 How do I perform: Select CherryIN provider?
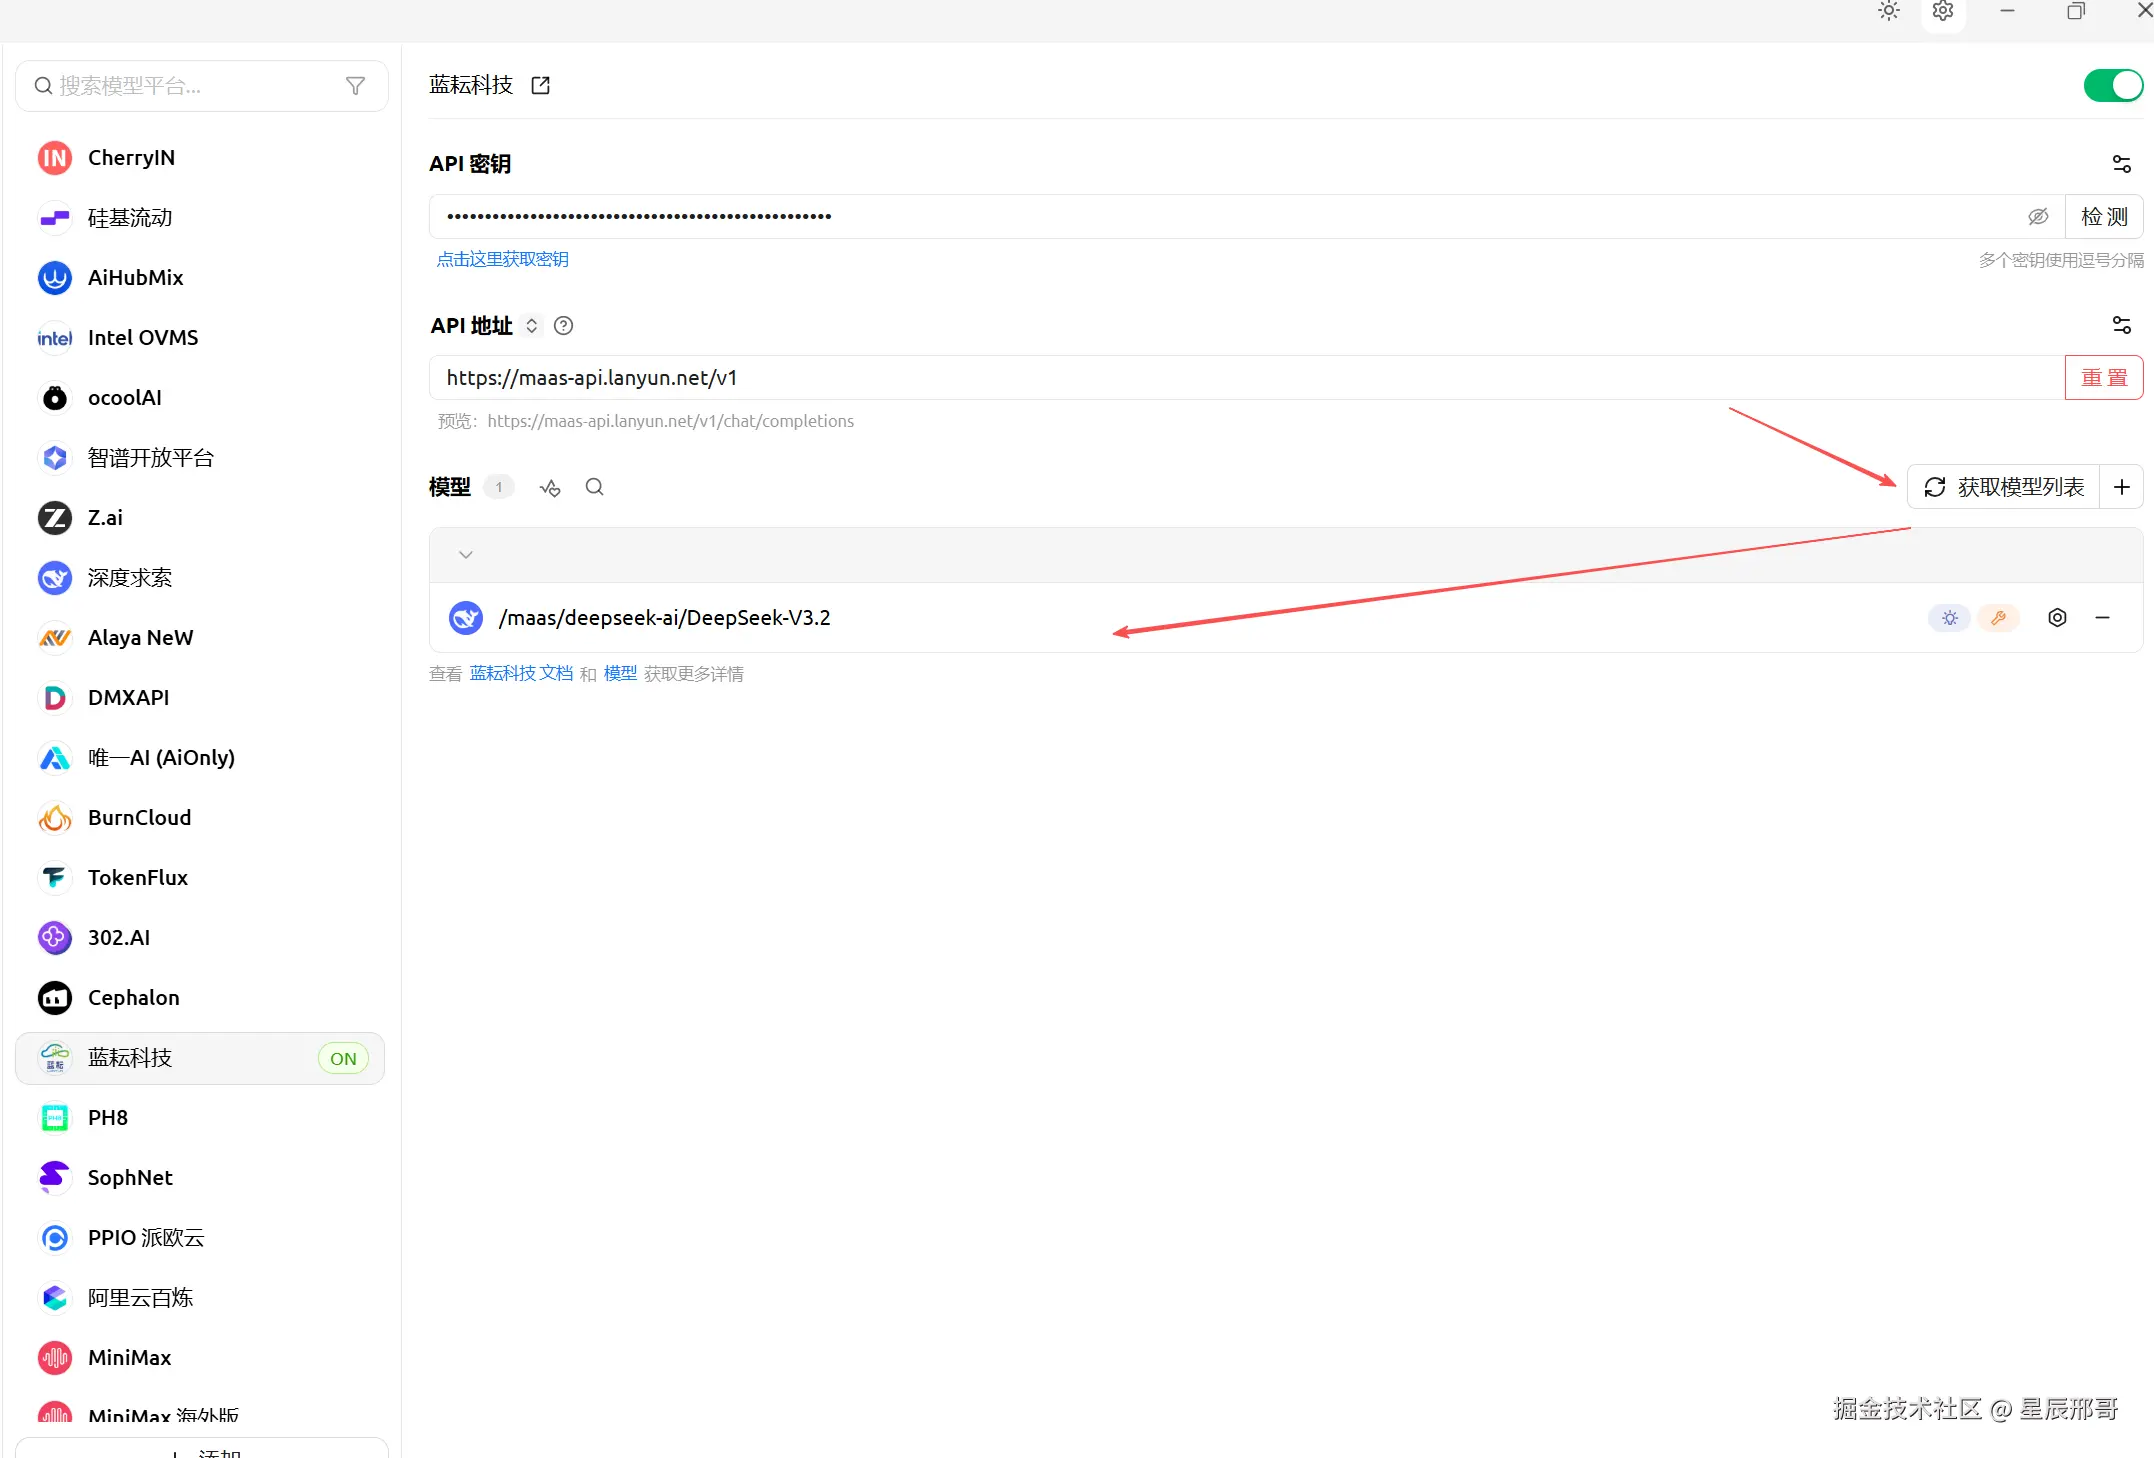tap(200, 158)
